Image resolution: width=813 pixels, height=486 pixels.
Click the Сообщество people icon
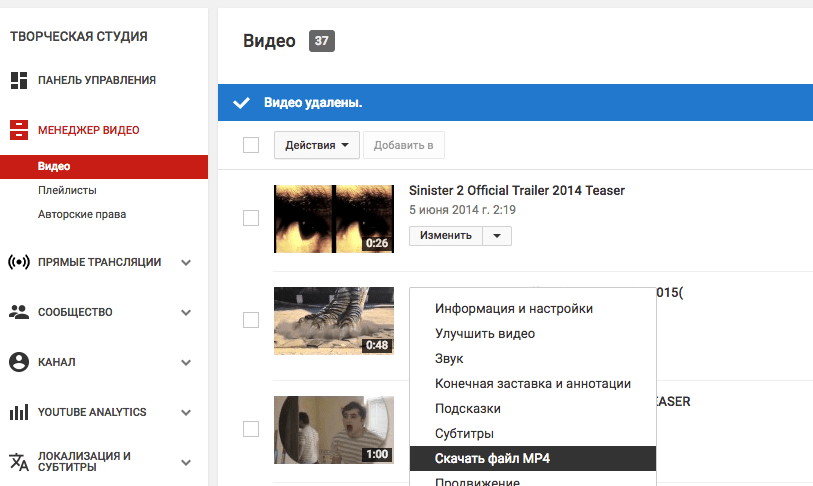18,312
